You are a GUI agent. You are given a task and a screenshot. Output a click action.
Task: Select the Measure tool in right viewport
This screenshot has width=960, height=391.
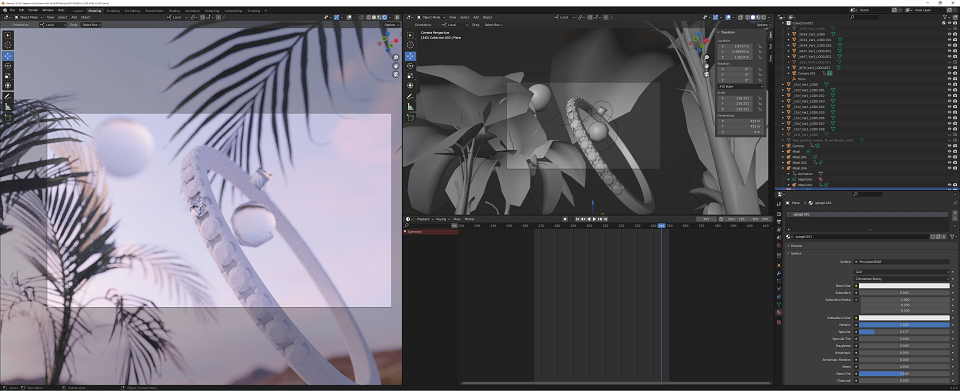click(x=410, y=106)
